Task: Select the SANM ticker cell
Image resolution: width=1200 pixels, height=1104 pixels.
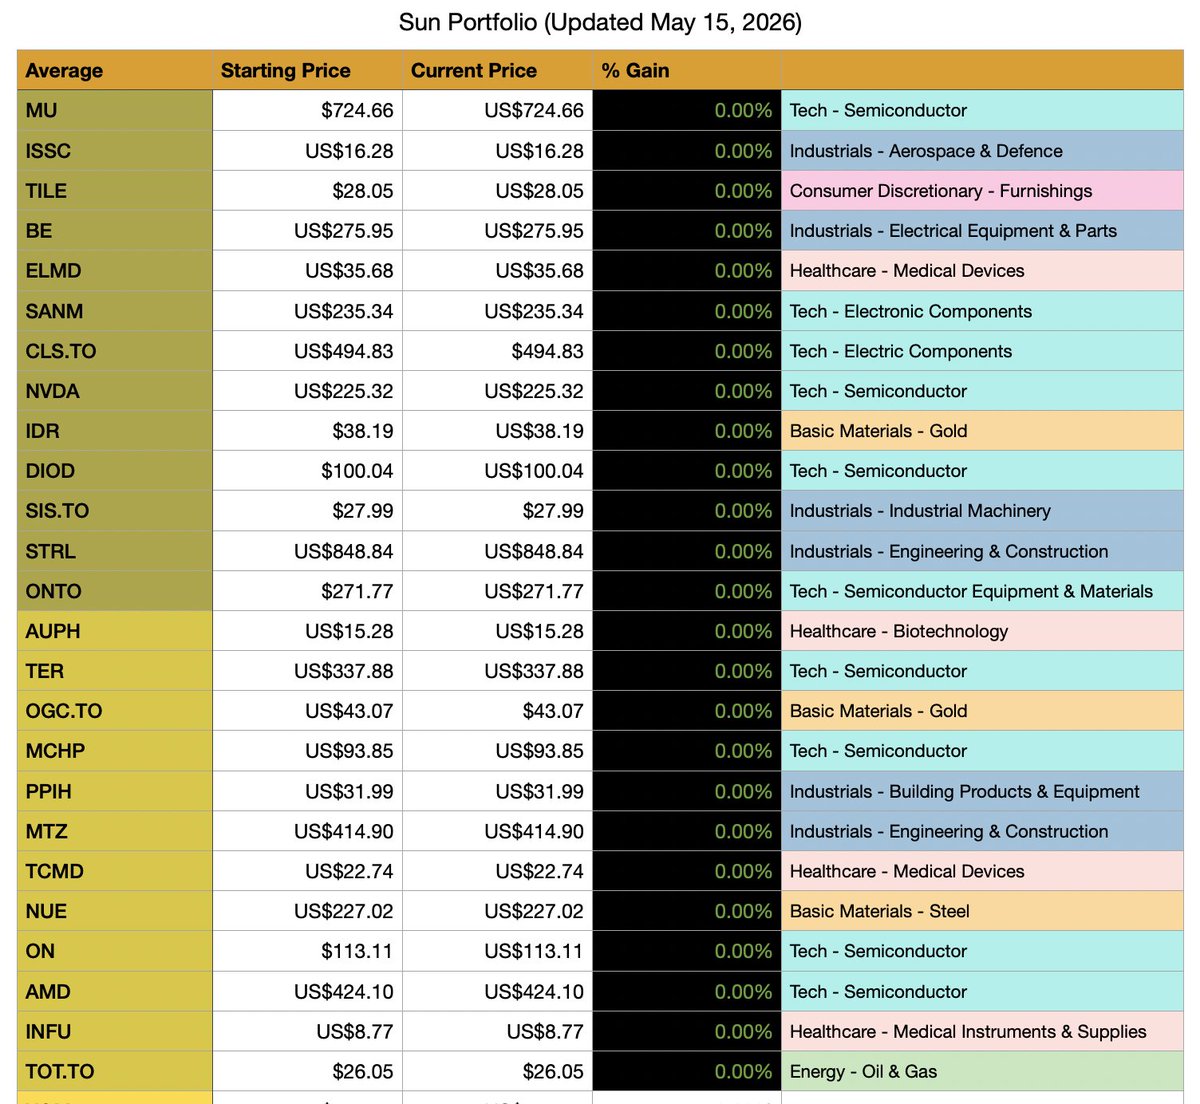Action: pyautogui.click(x=115, y=311)
